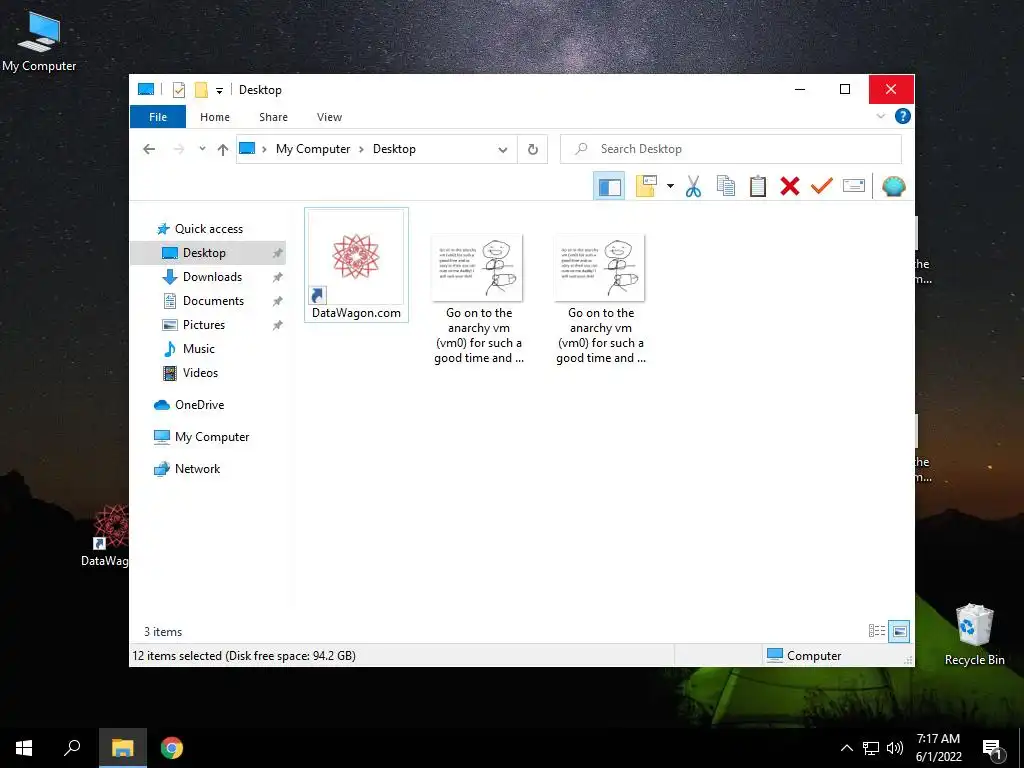Launch Google Chrome from the taskbar

point(172,748)
